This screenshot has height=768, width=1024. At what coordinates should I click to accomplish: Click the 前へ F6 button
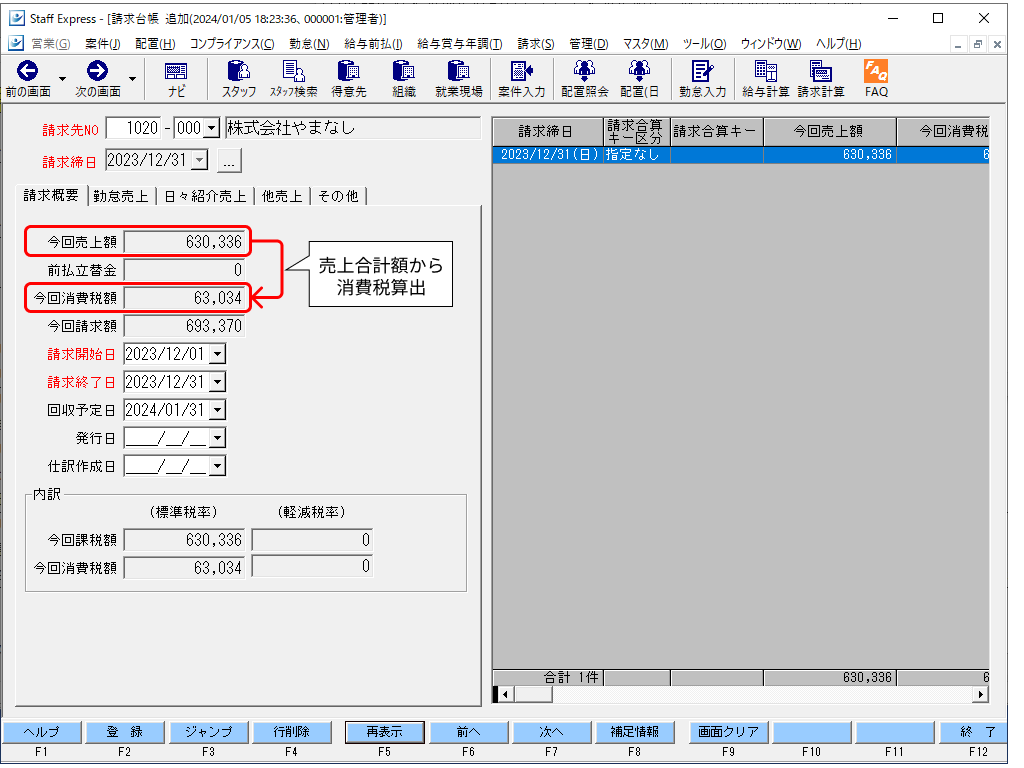click(x=468, y=732)
